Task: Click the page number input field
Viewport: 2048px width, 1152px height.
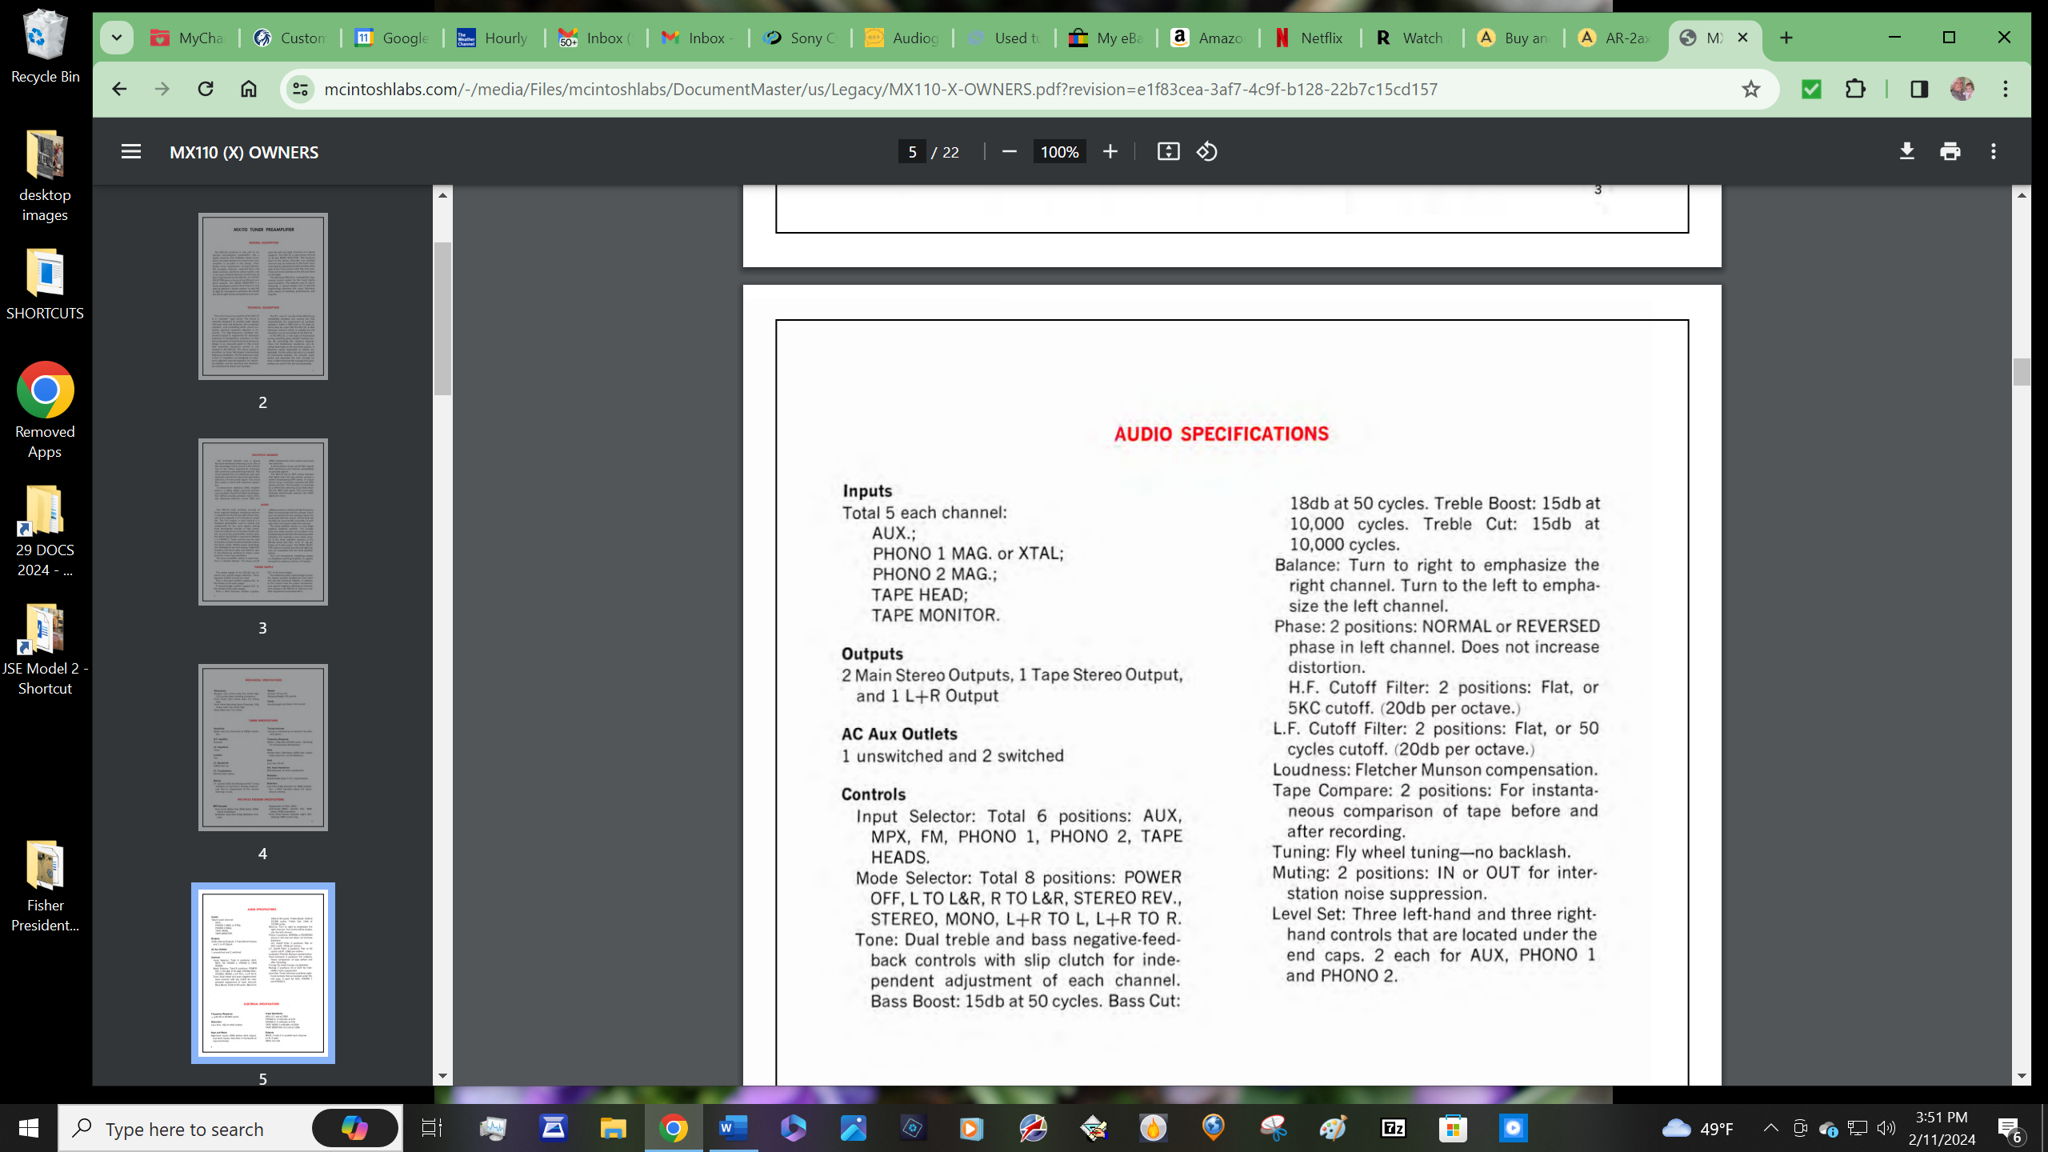Action: pos(911,152)
